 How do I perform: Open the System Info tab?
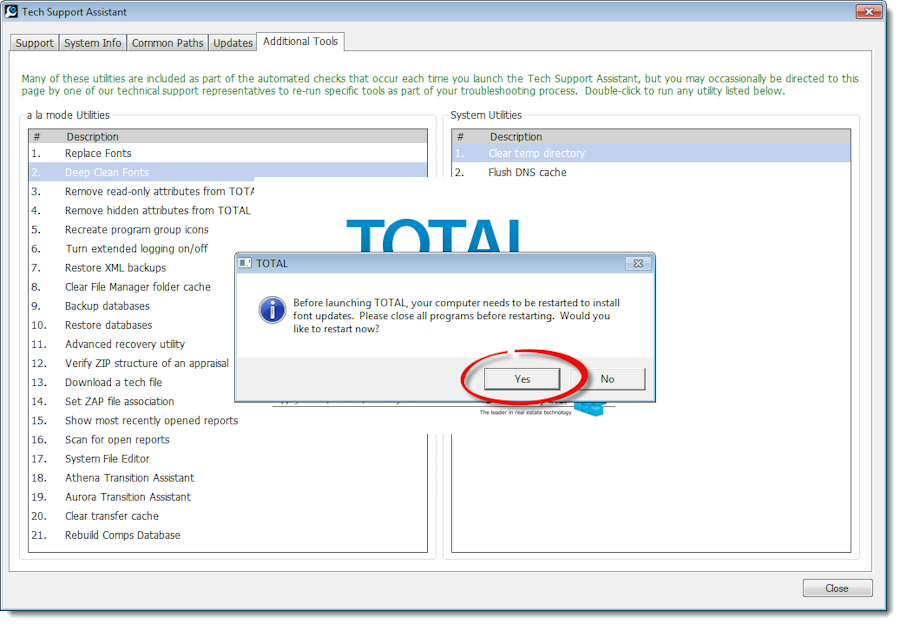click(x=92, y=43)
